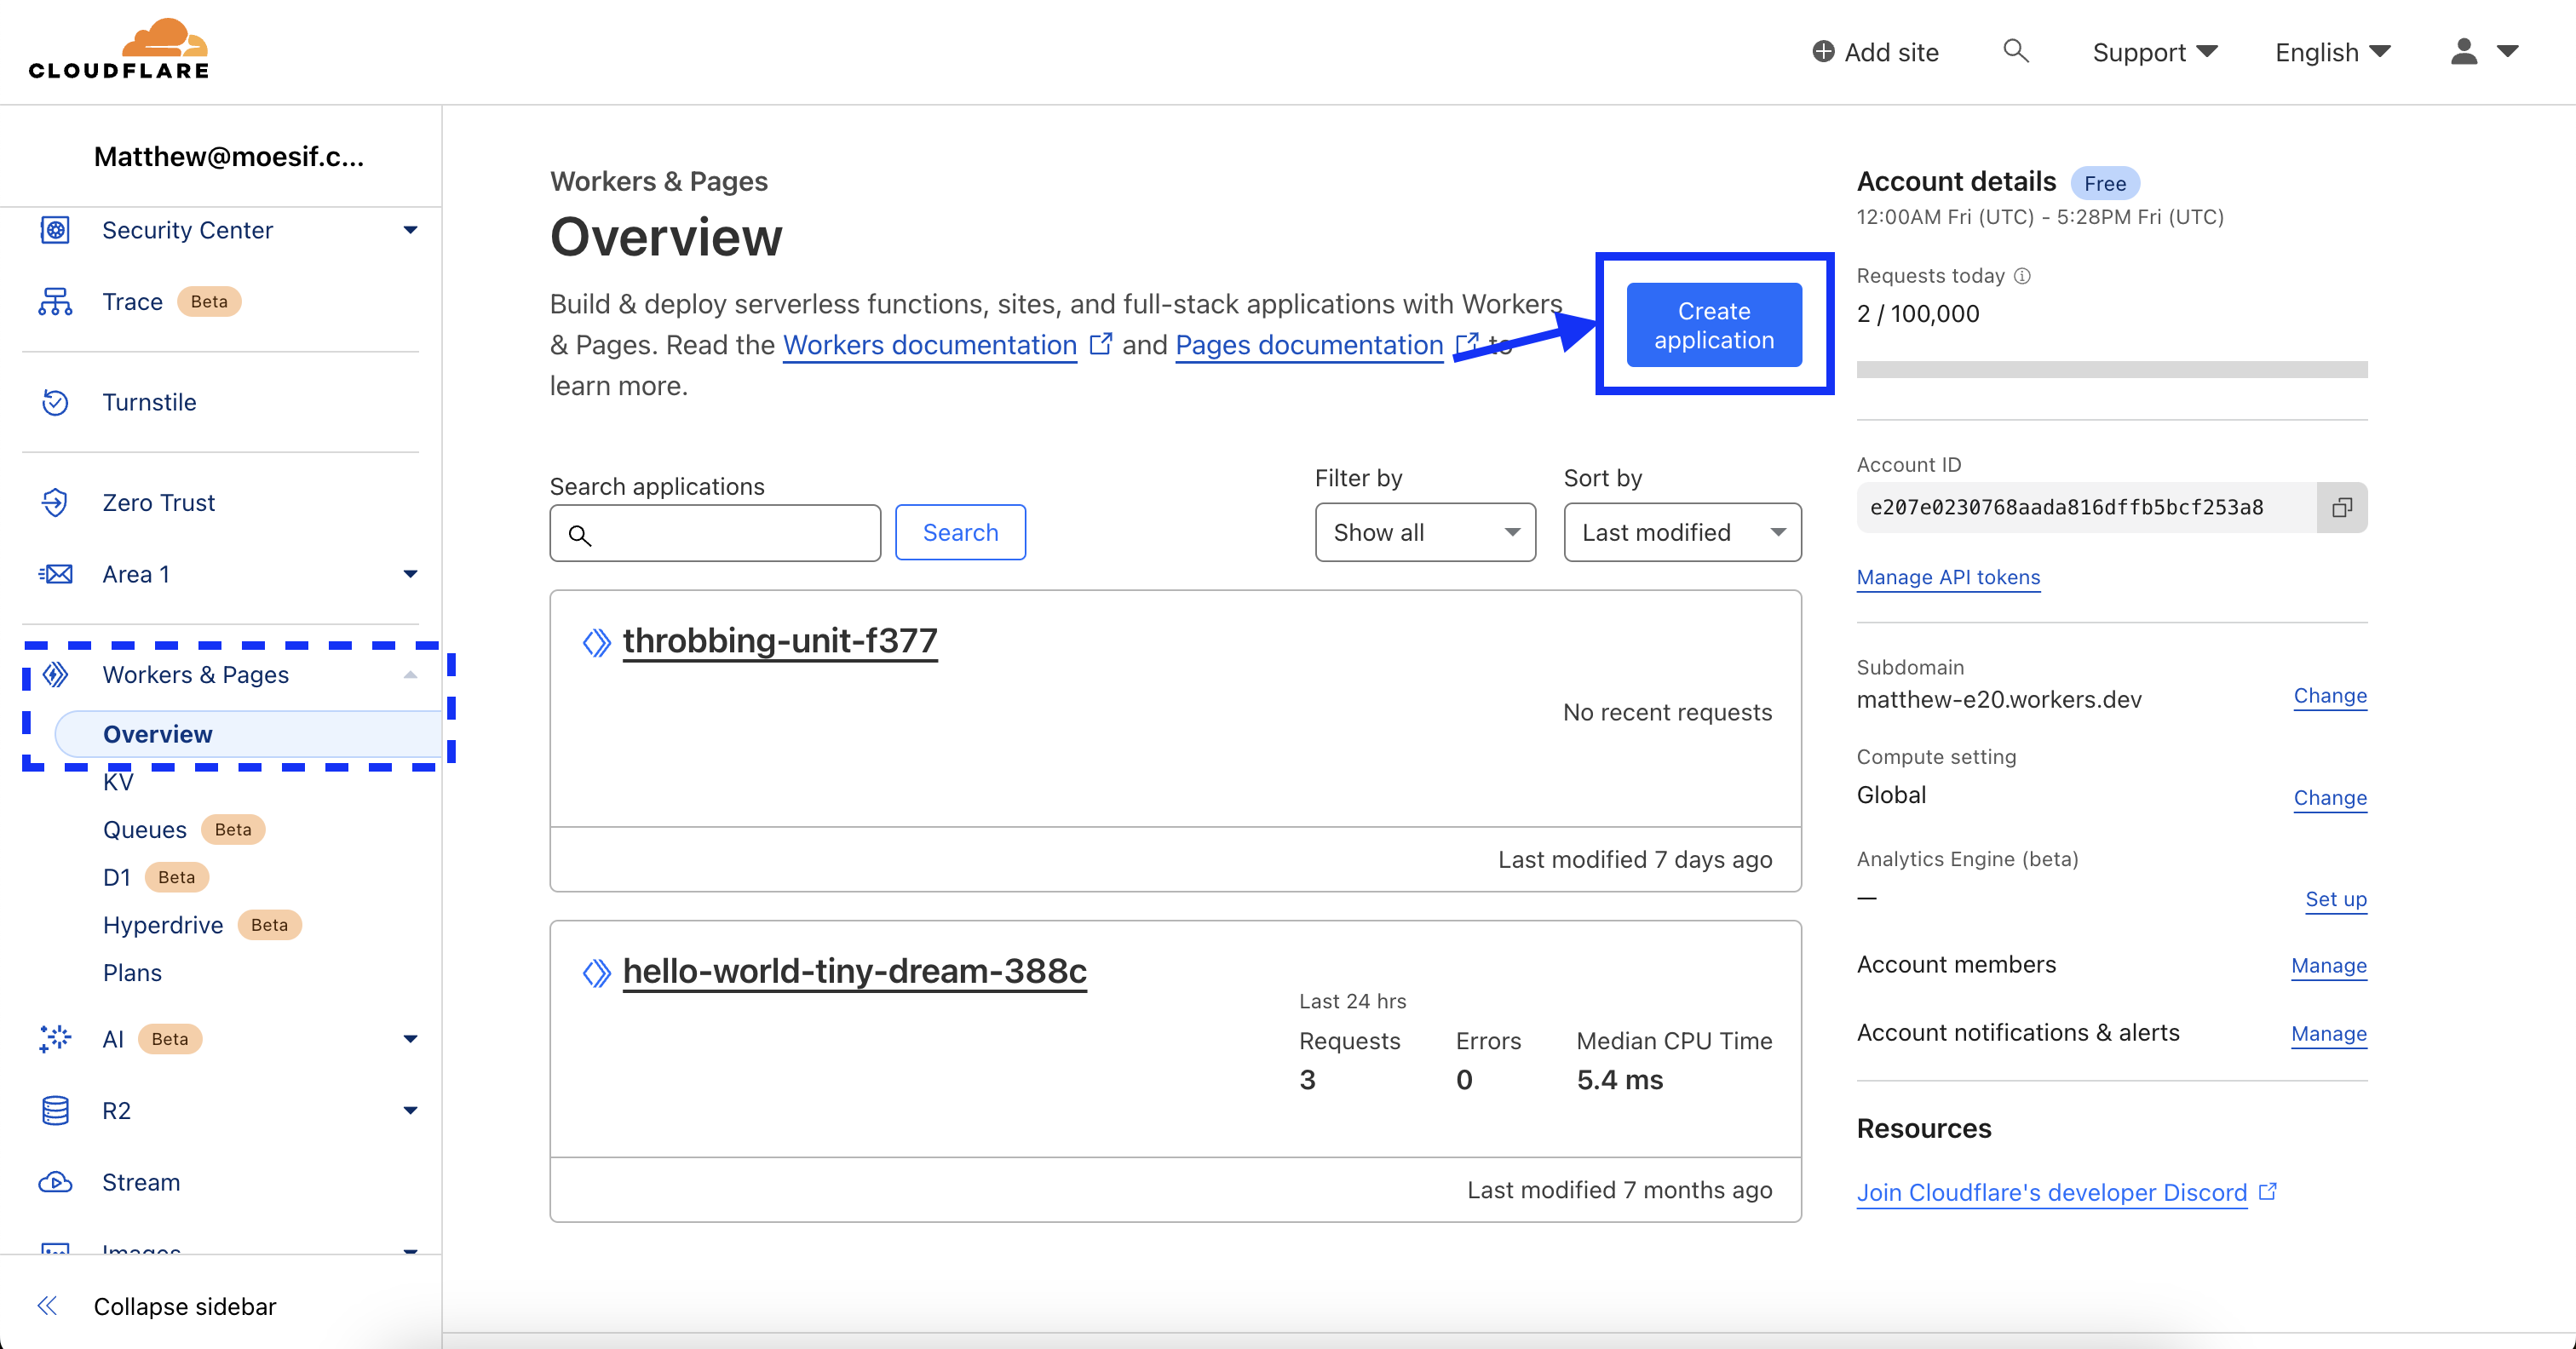Click the Turnstile shield icon
Screen dimensions: 2576x1349
click(x=55, y=402)
